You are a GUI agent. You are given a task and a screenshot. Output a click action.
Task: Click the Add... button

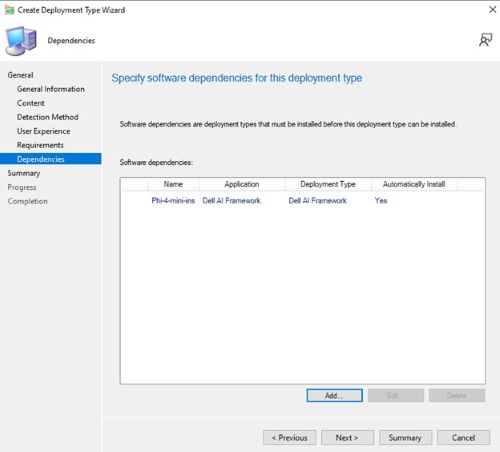[x=334, y=395]
